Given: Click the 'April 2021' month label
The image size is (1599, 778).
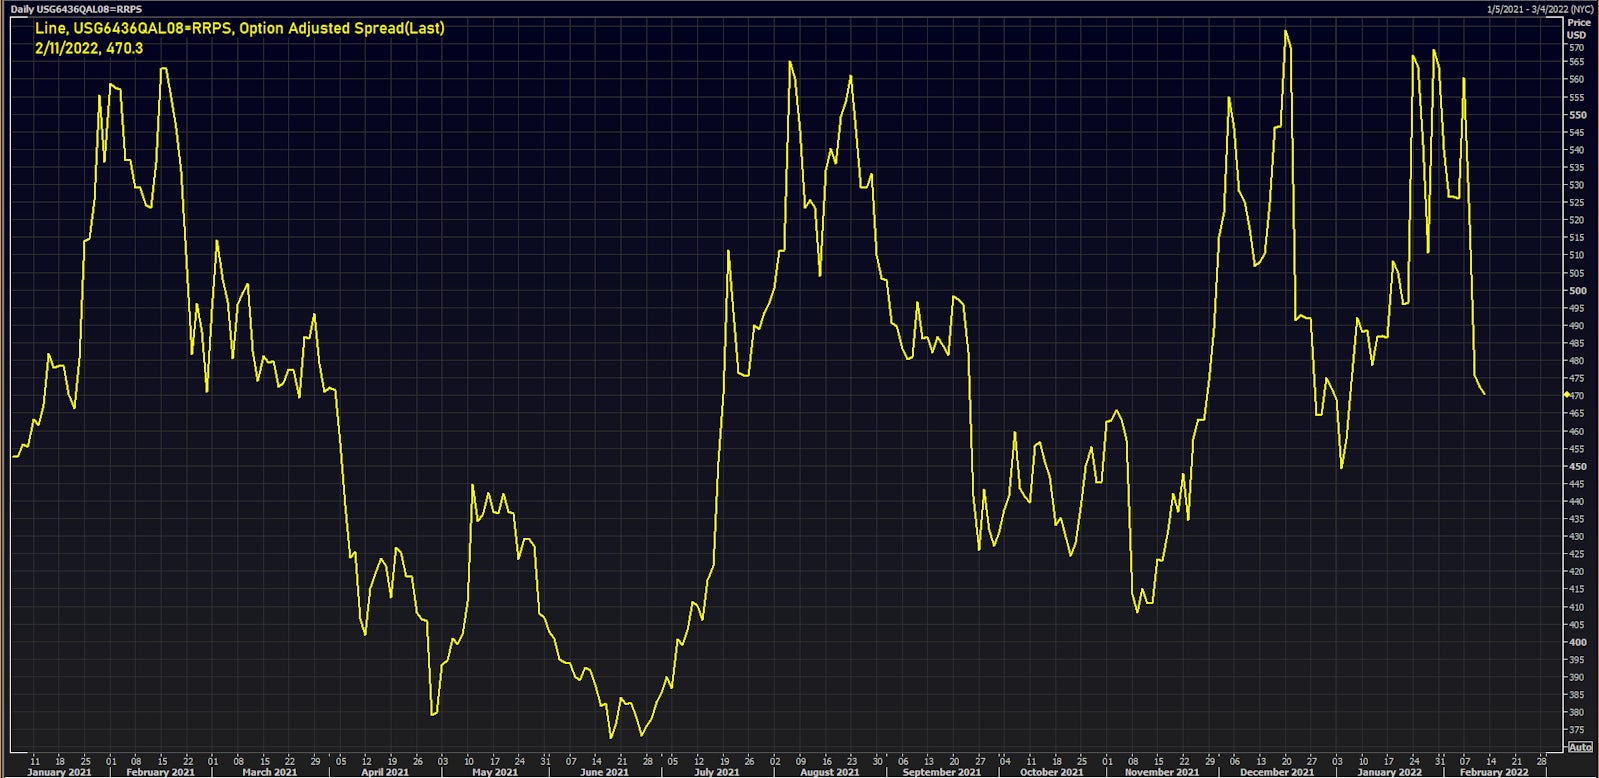Looking at the screenshot, I should coord(385,772).
